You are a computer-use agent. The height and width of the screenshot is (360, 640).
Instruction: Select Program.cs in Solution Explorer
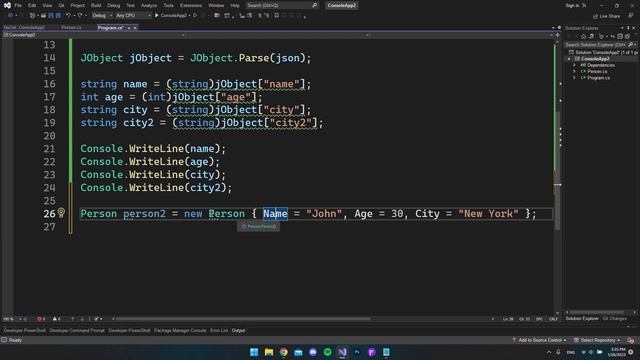tap(598, 78)
